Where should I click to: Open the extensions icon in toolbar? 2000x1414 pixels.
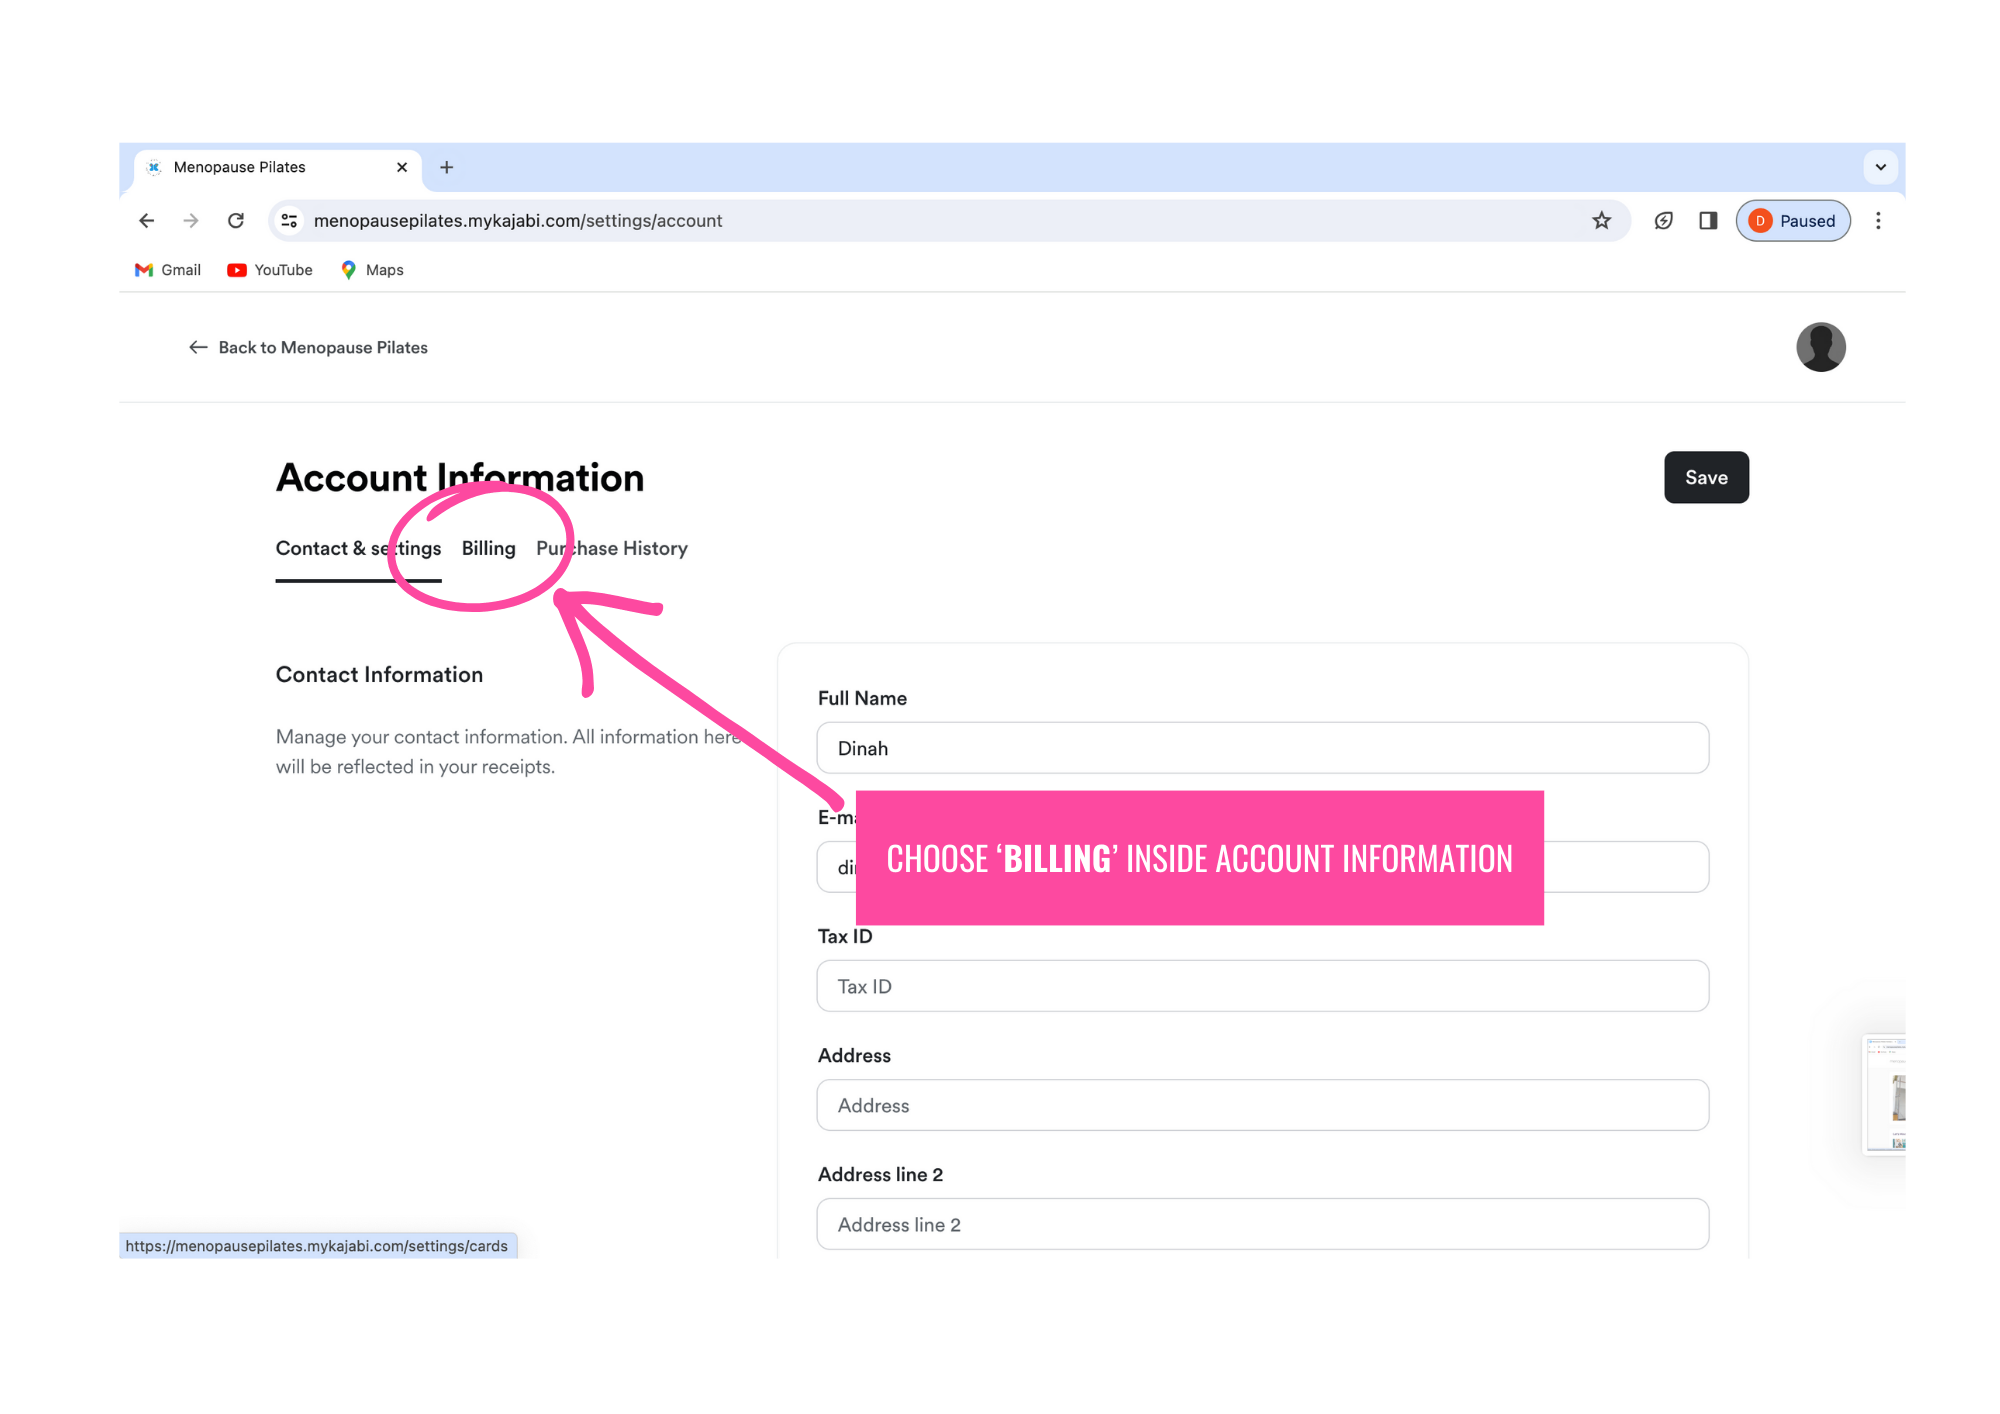click(1663, 221)
